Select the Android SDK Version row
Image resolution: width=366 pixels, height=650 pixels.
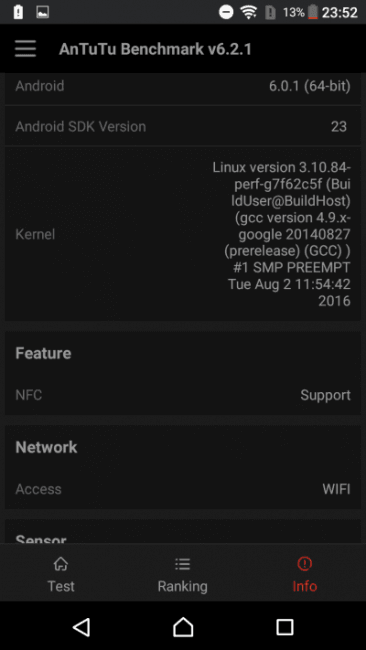pos(183,126)
